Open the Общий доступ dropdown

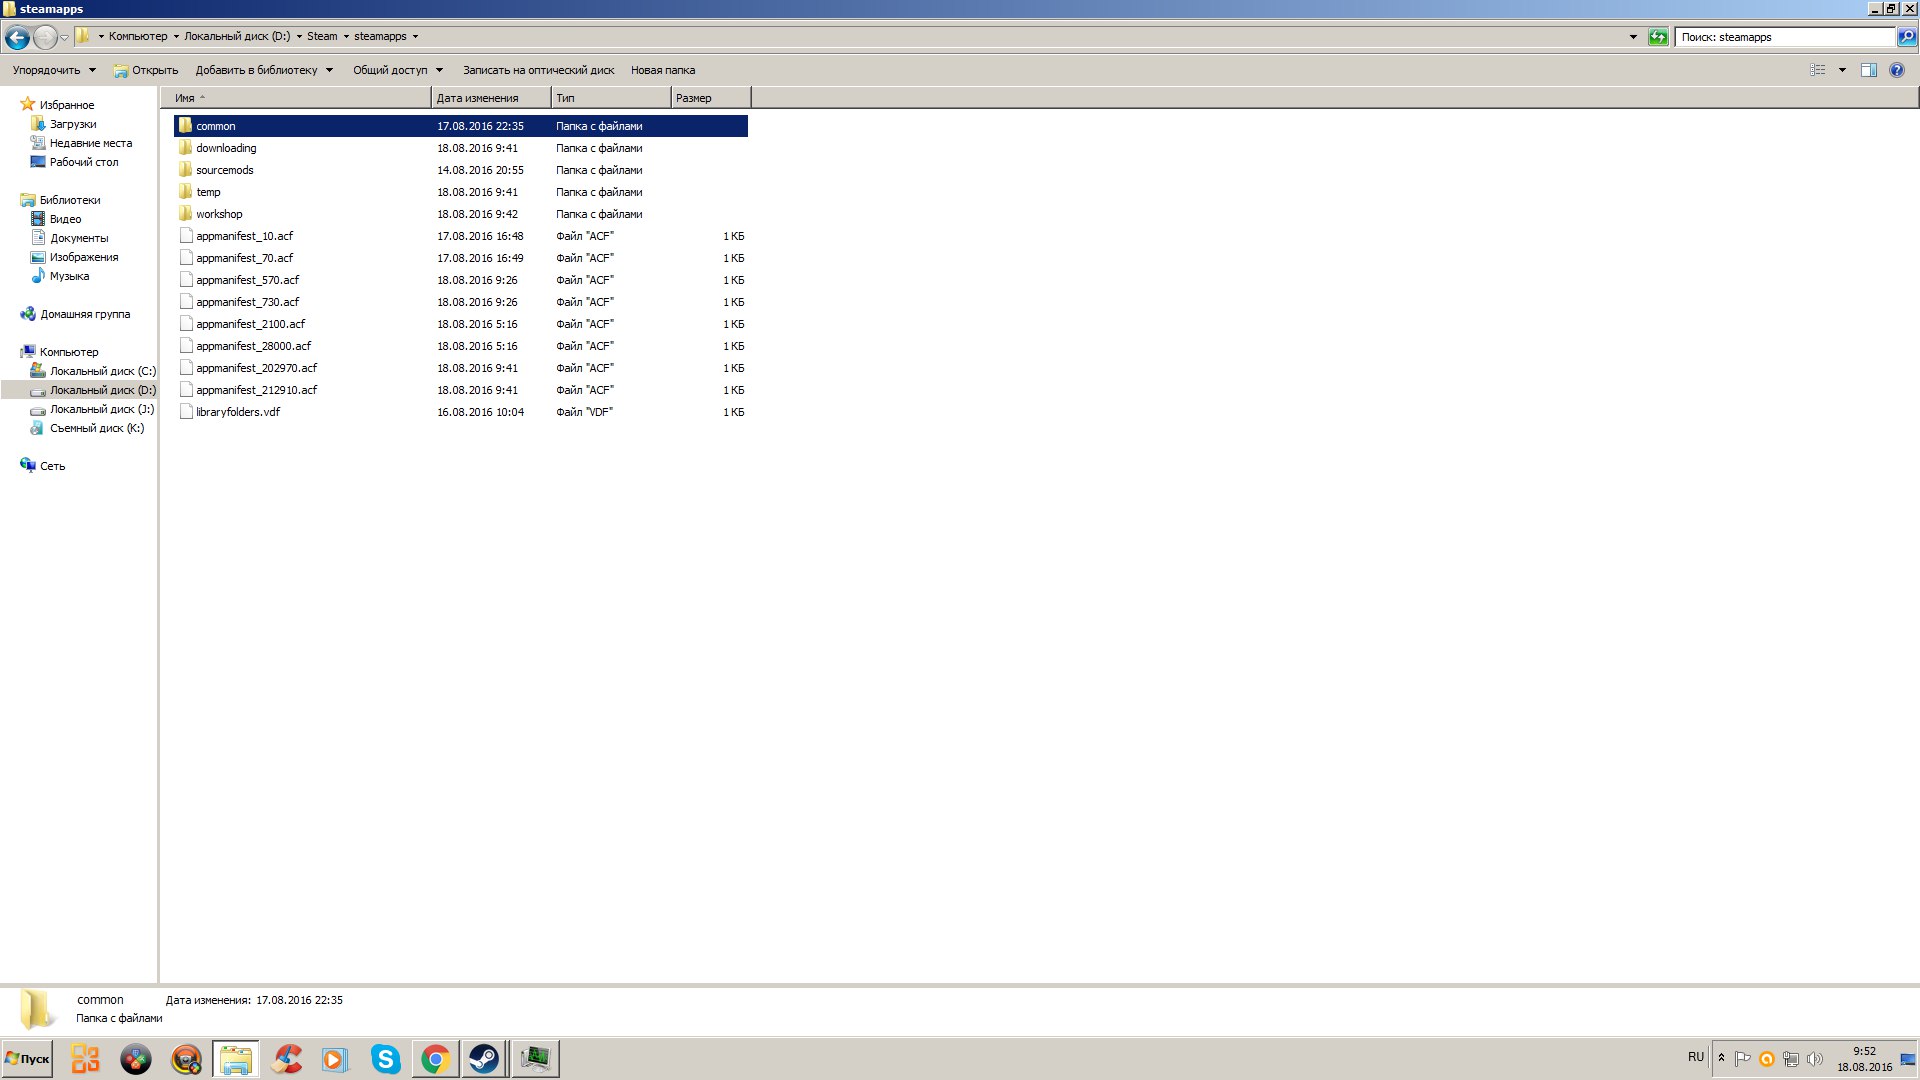click(x=398, y=70)
